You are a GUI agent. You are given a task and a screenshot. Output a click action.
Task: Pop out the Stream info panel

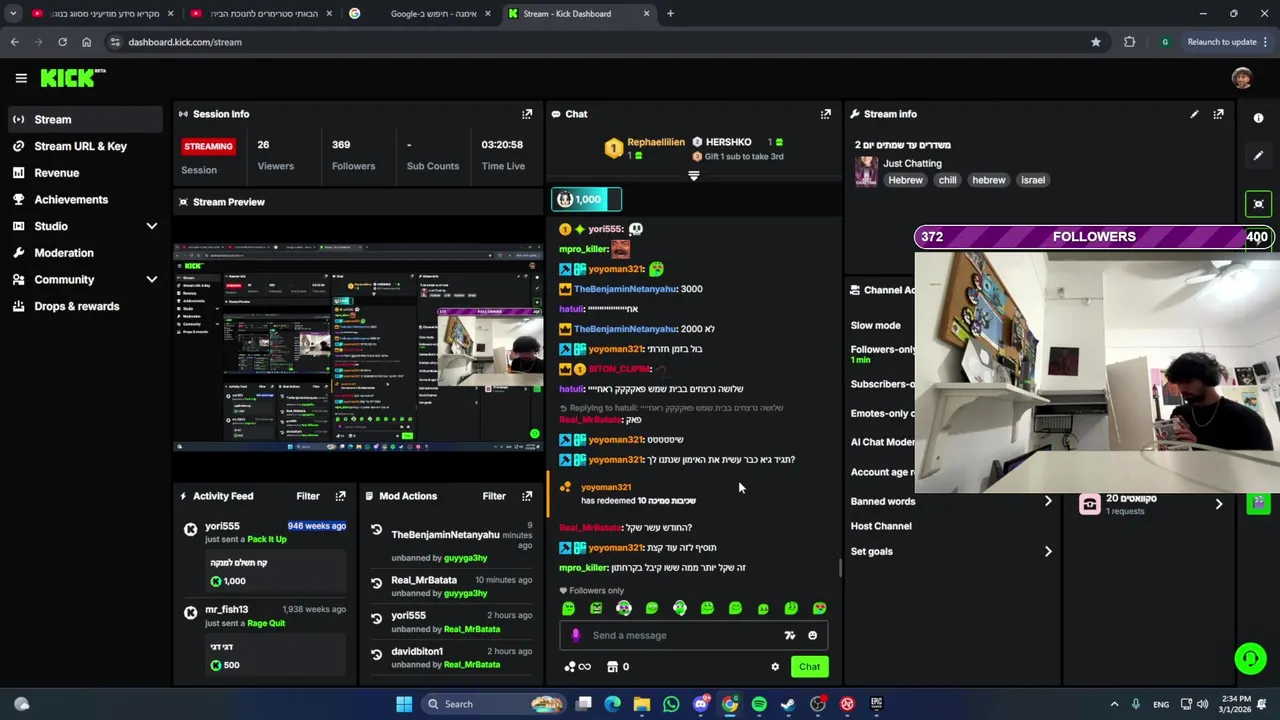click(1218, 114)
